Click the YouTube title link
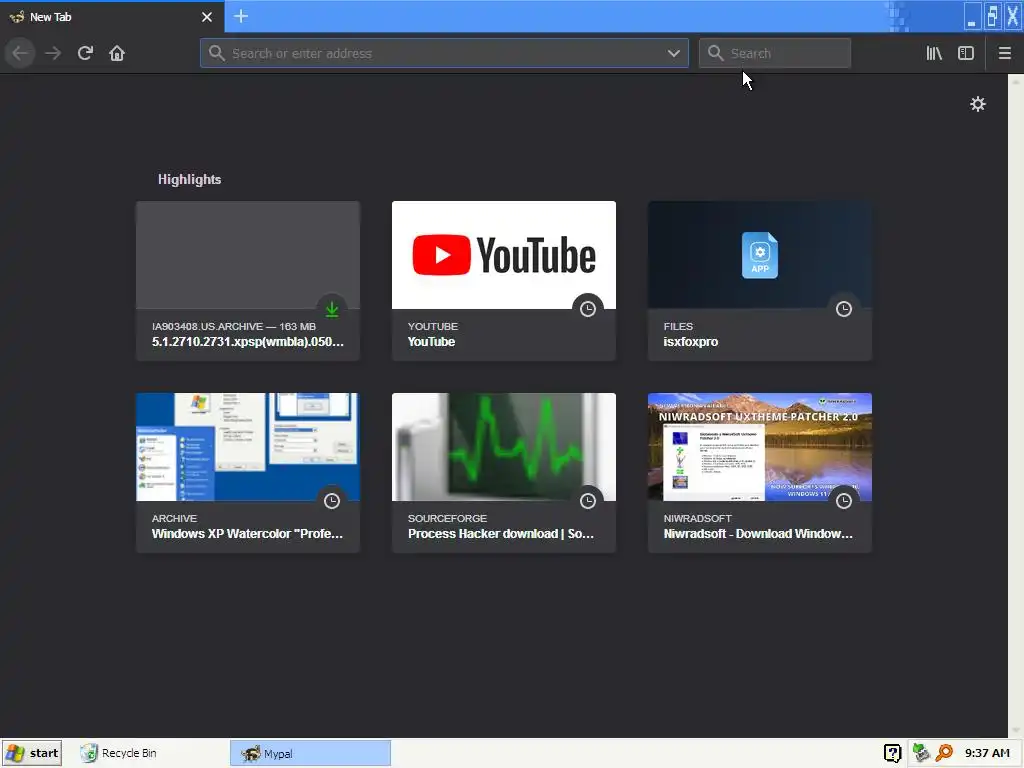1024x768 pixels. click(431, 342)
